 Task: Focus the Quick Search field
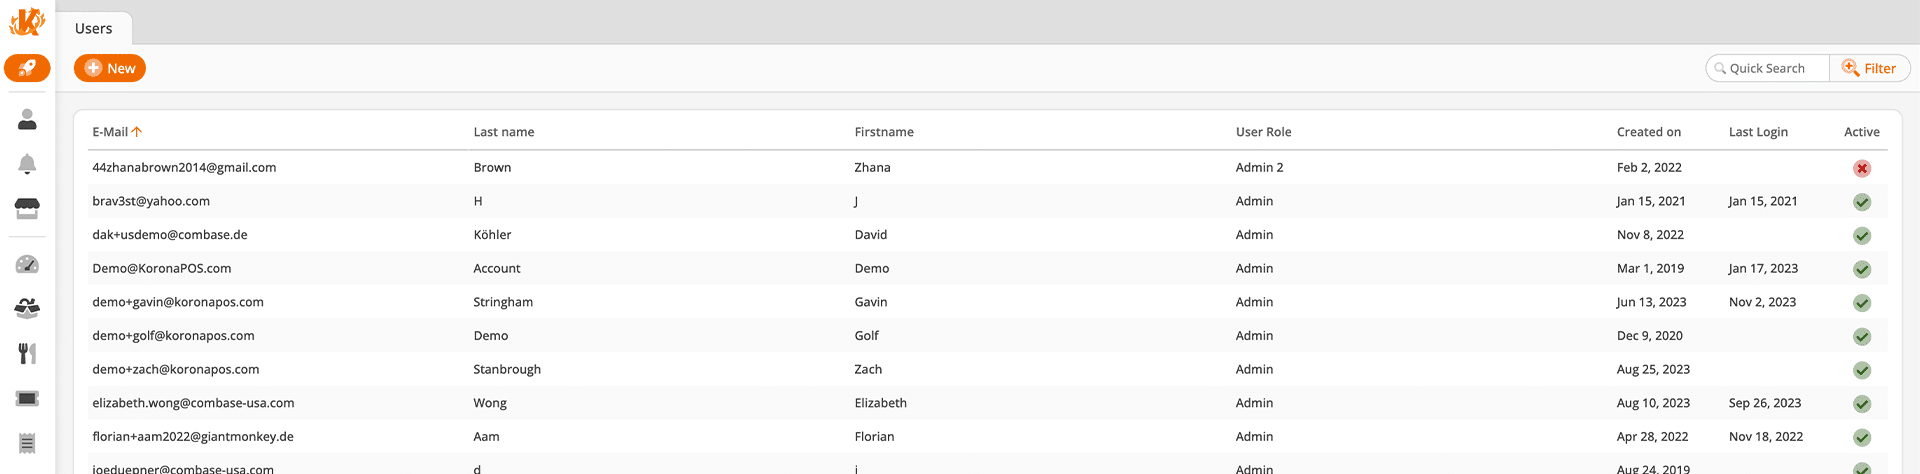1767,68
